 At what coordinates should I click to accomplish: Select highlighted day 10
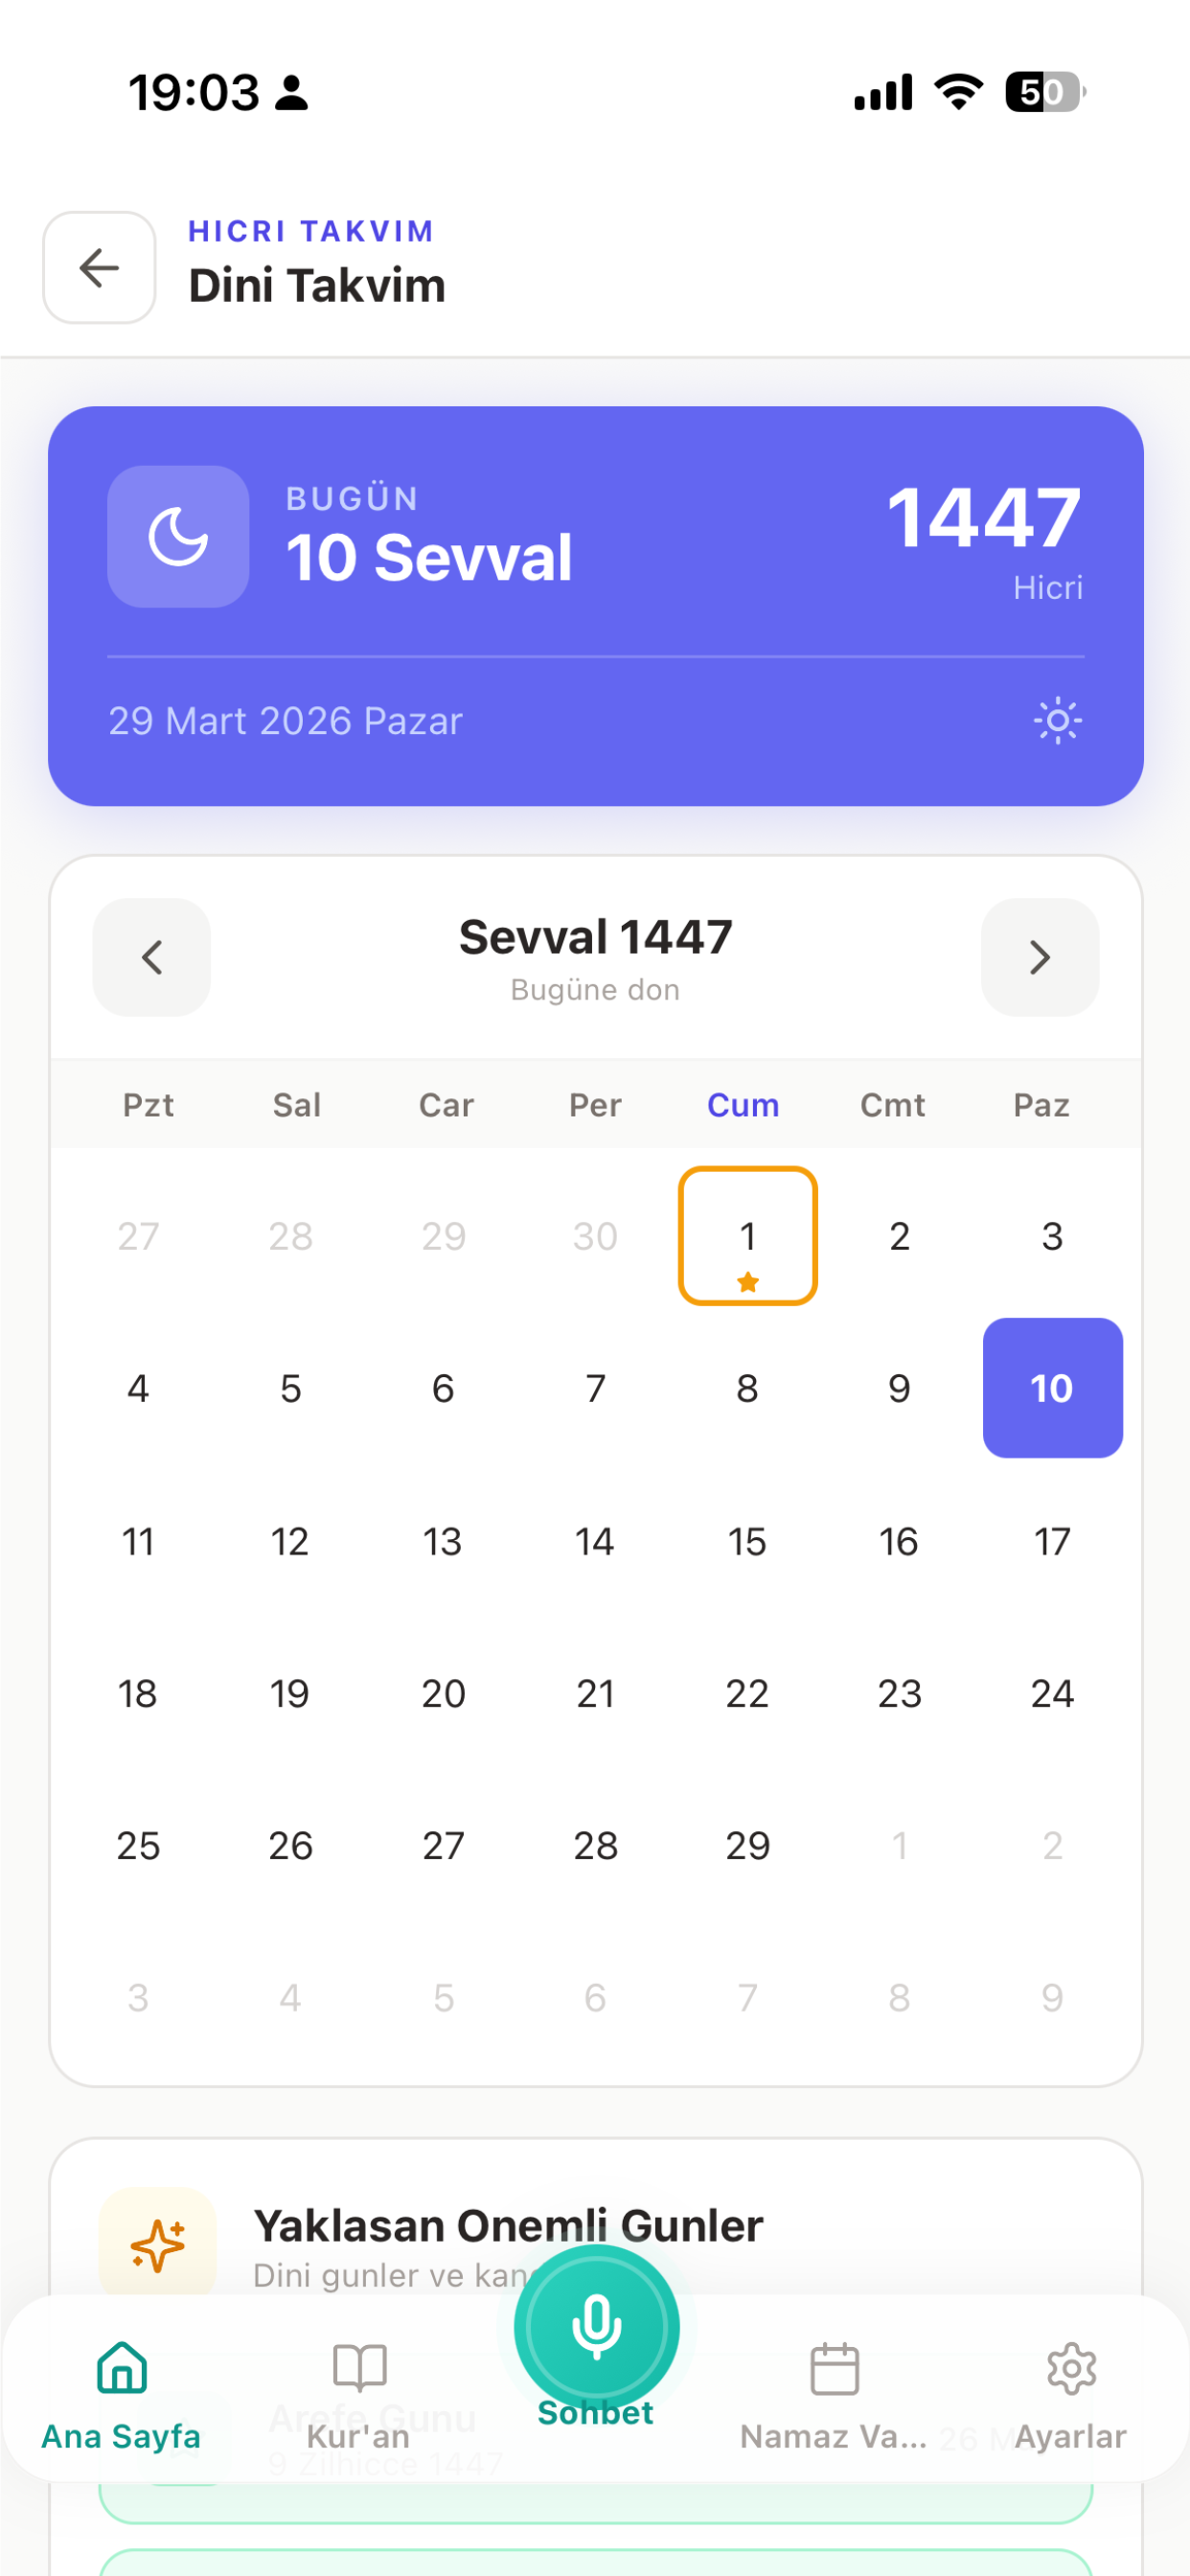click(x=1052, y=1388)
